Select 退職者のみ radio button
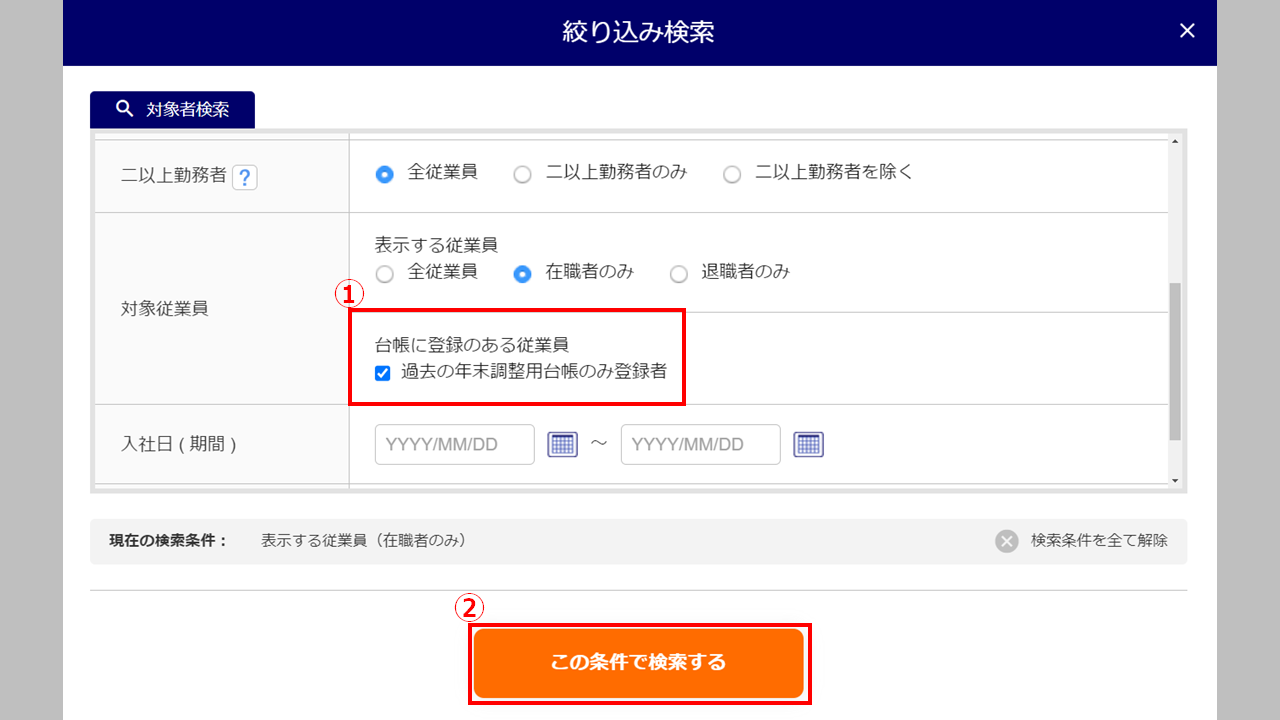The width and height of the screenshot is (1280, 720). [679, 274]
